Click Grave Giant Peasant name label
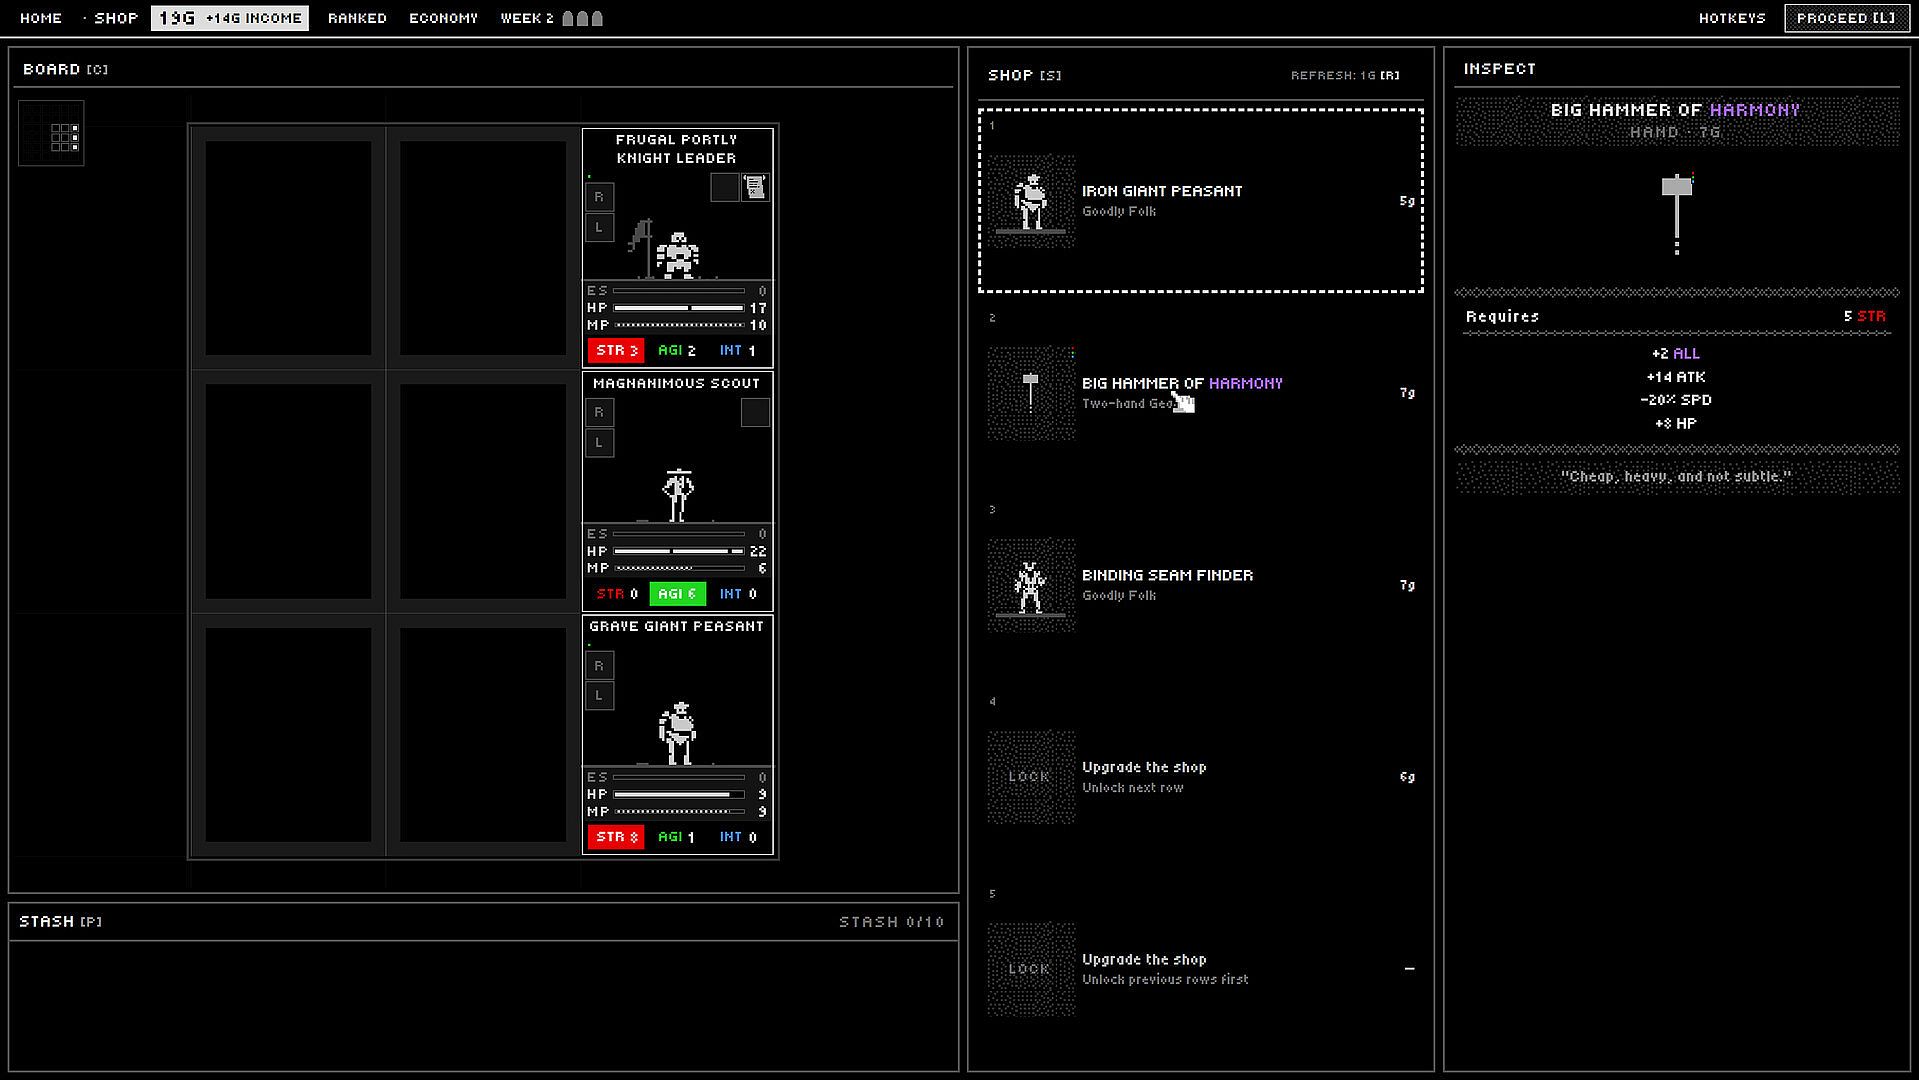Image resolution: width=1919 pixels, height=1080 pixels. 677,626
